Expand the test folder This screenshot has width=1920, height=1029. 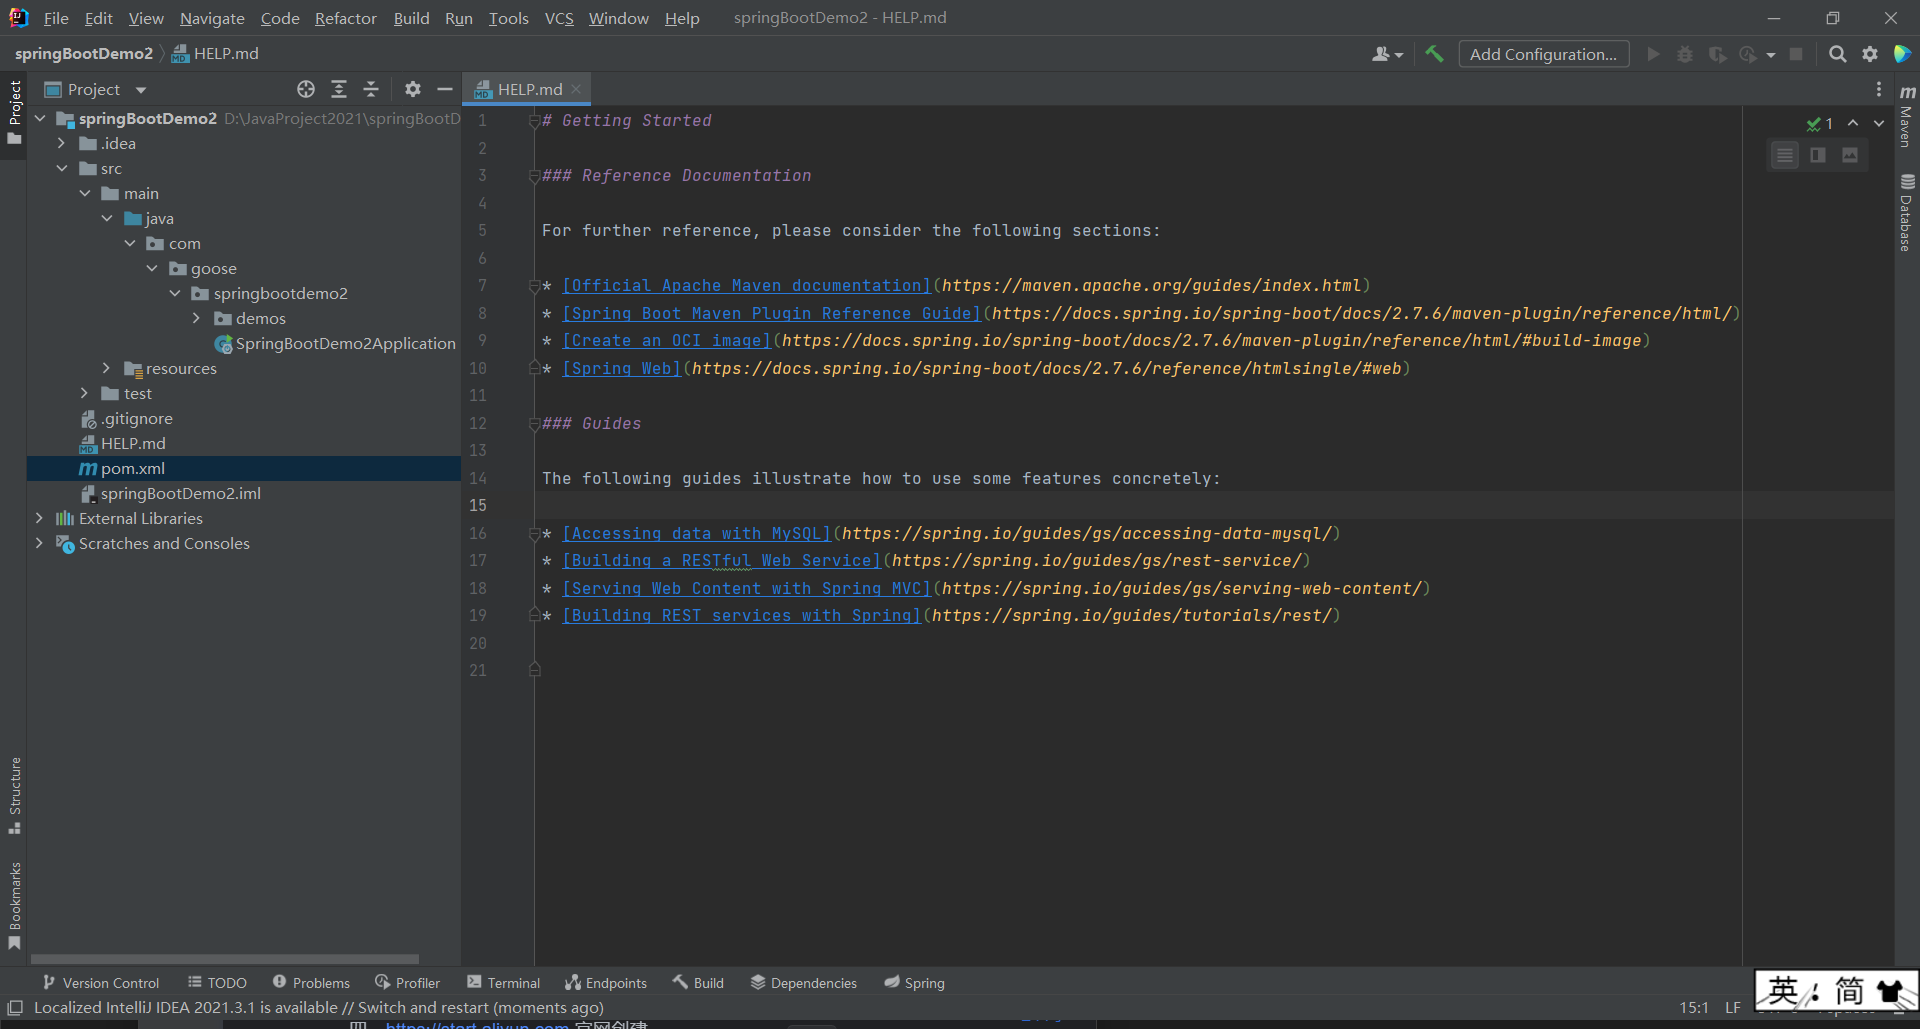click(x=84, y=393)
